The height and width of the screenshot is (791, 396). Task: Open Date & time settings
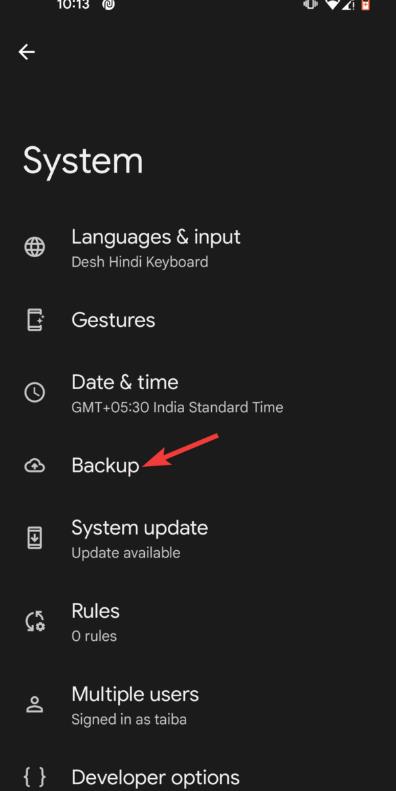[x=198, y=392]
